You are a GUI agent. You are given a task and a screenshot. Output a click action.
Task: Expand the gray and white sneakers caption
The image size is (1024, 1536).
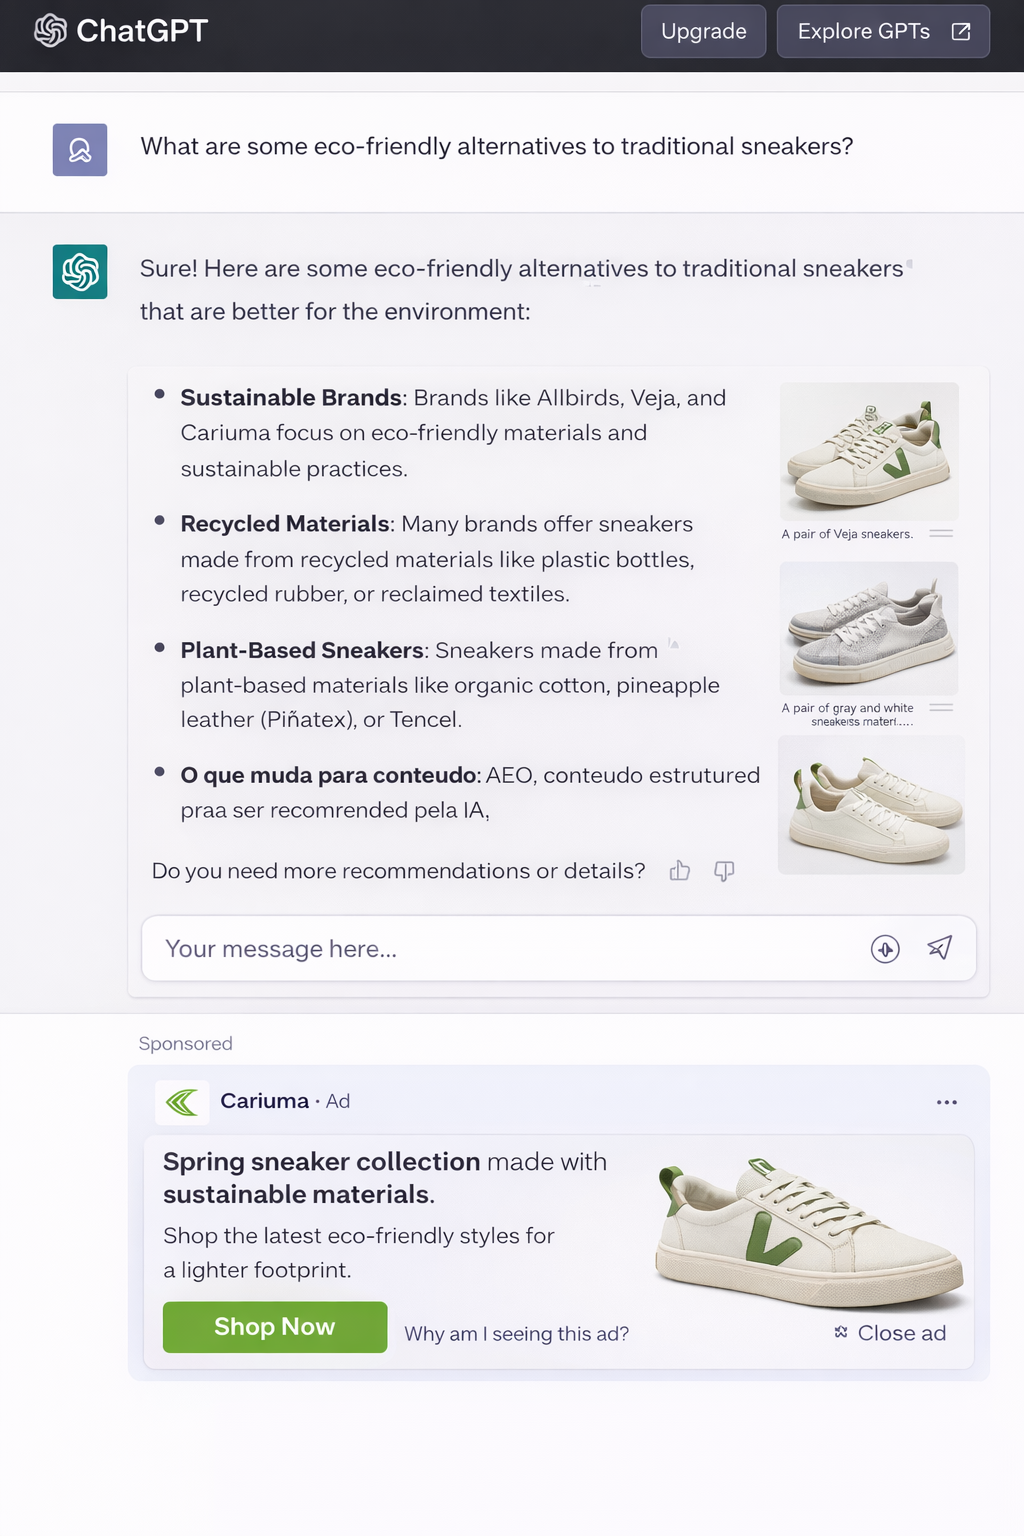click(x=941, y=707)
